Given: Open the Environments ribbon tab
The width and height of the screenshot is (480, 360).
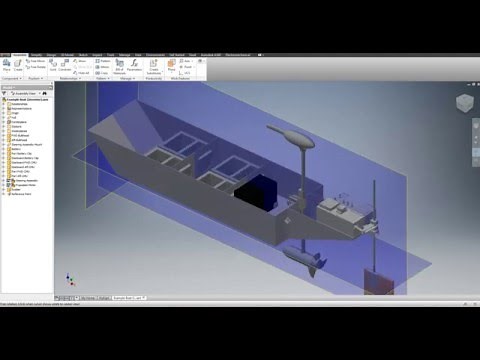Looking at the screenshot, I should [x=155, y=55].
